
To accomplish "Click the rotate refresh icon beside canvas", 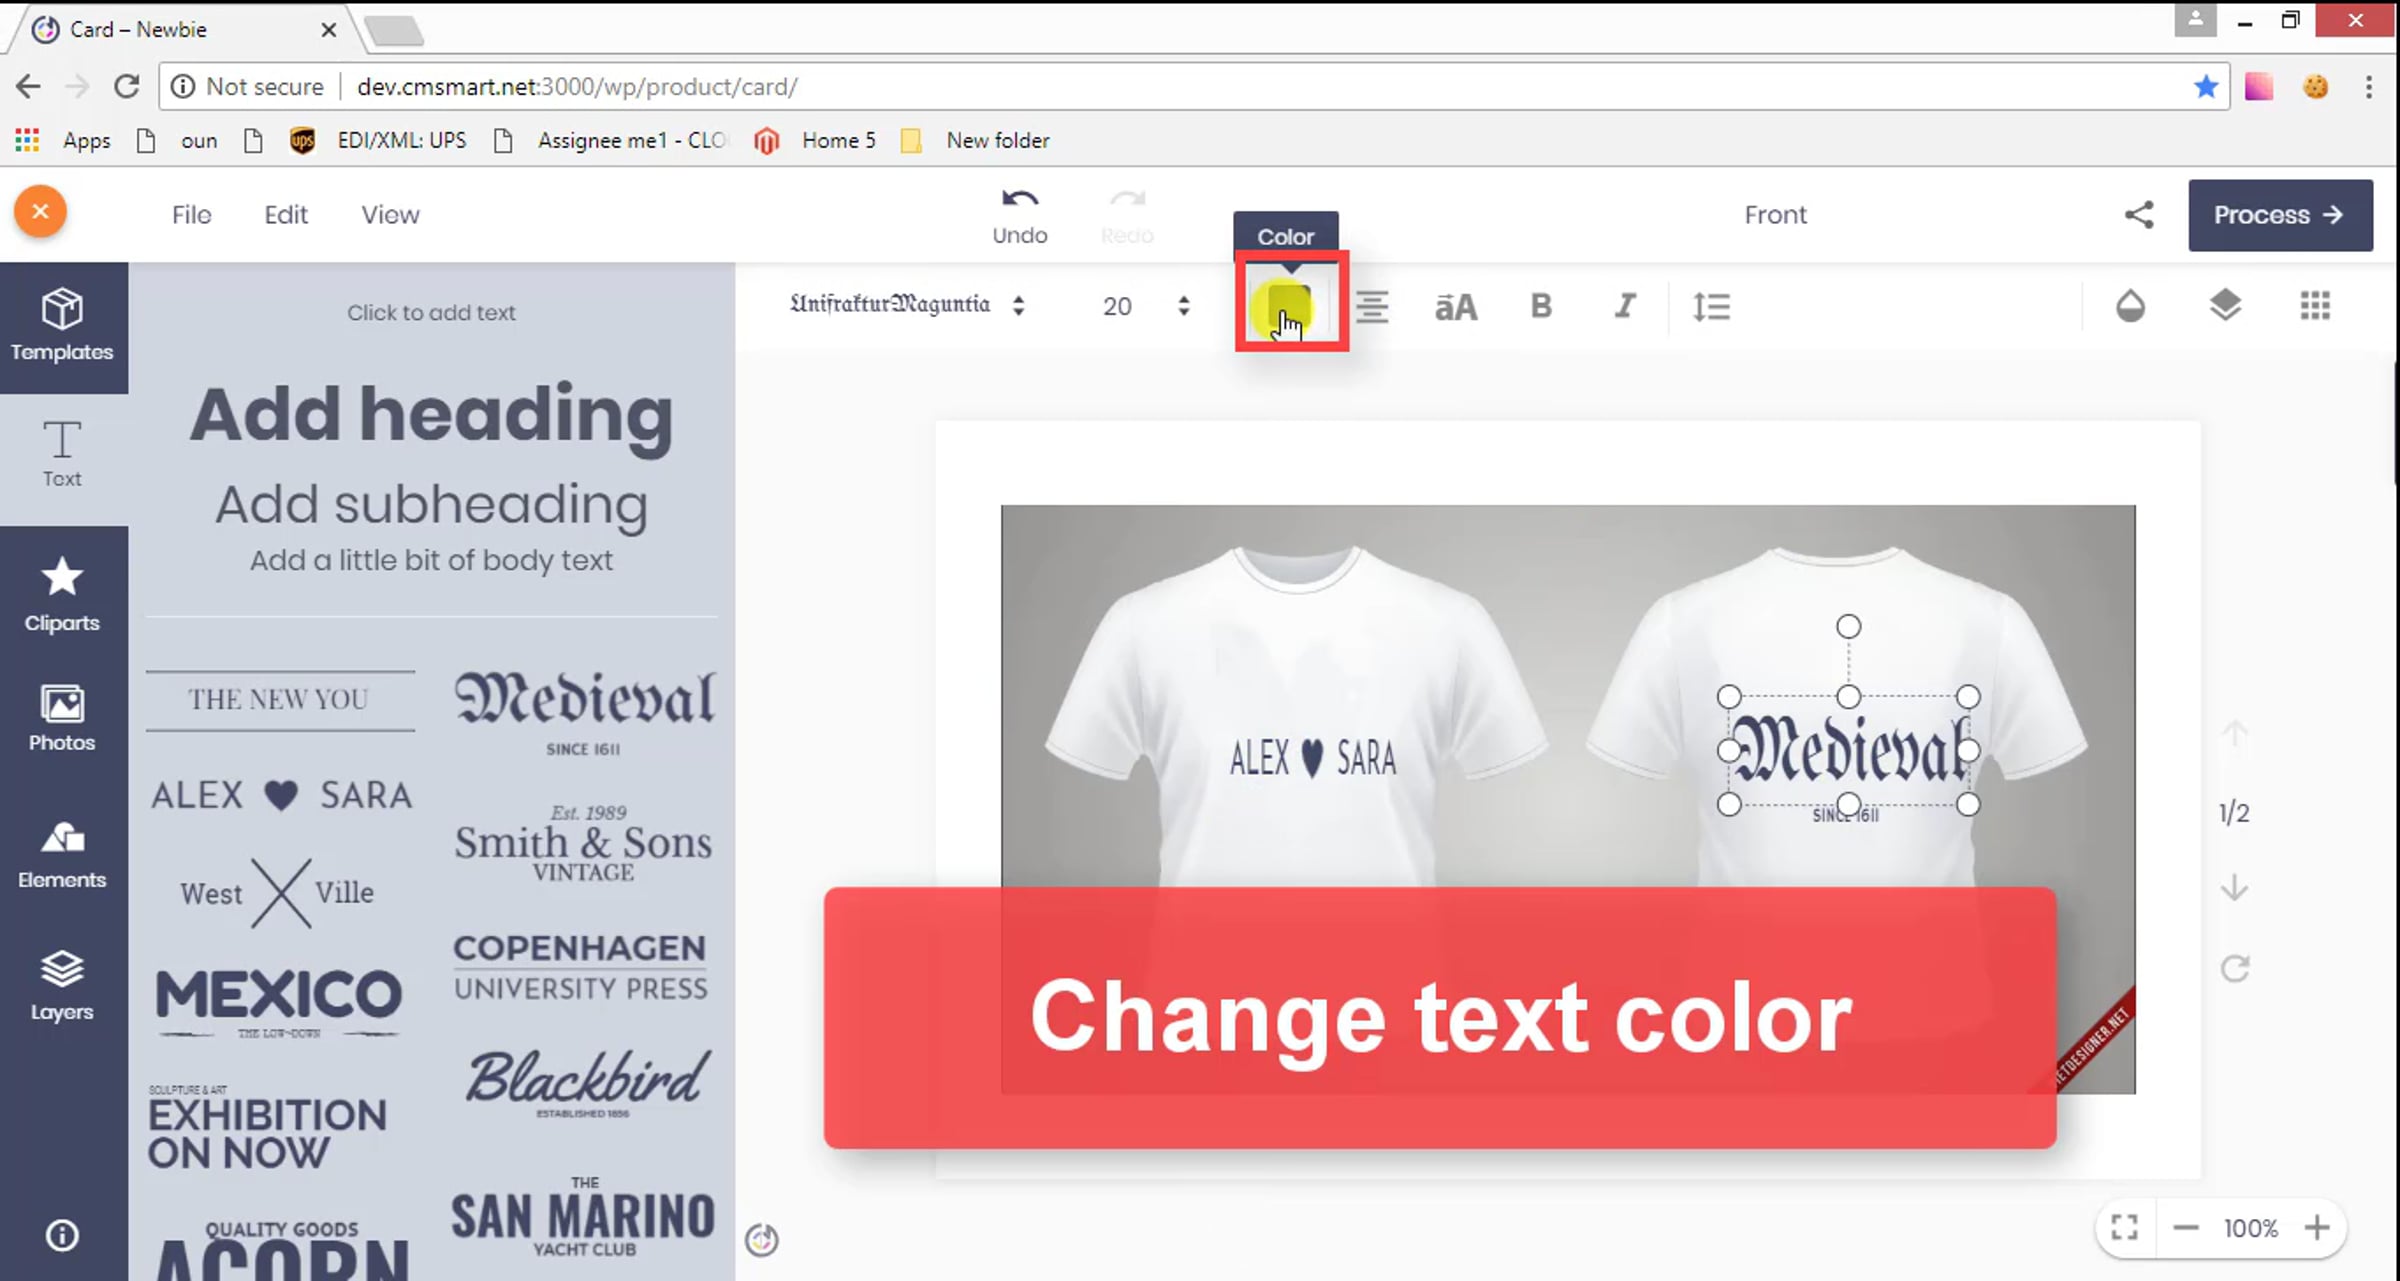I will (x=2235, y=968).
